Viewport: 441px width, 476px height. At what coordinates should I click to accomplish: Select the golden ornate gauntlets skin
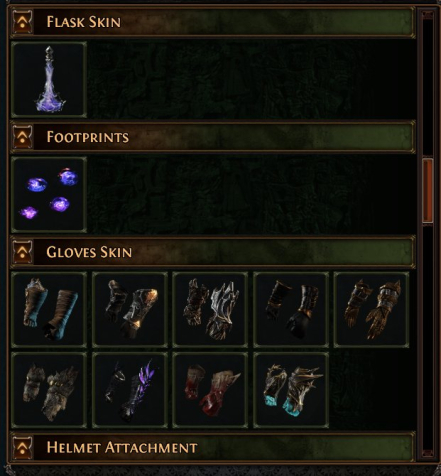[x=372, y=310]
